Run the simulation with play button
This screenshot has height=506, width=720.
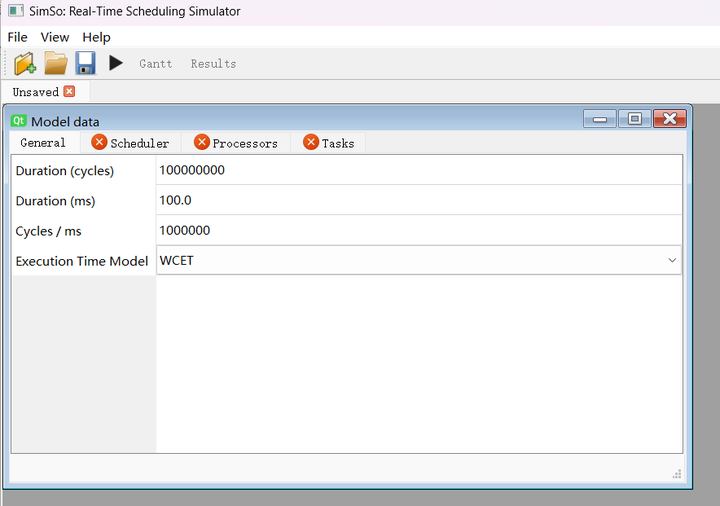(x=116, y=63)
